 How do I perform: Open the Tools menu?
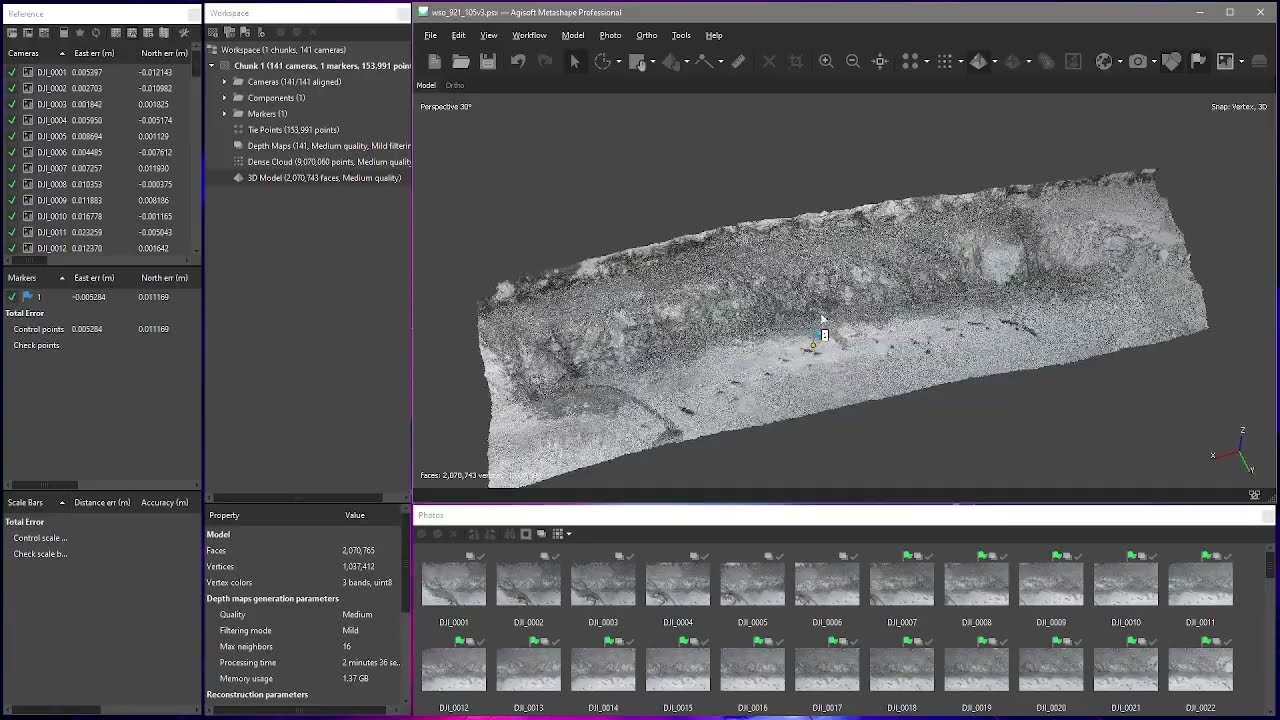[x=681, y=35]
